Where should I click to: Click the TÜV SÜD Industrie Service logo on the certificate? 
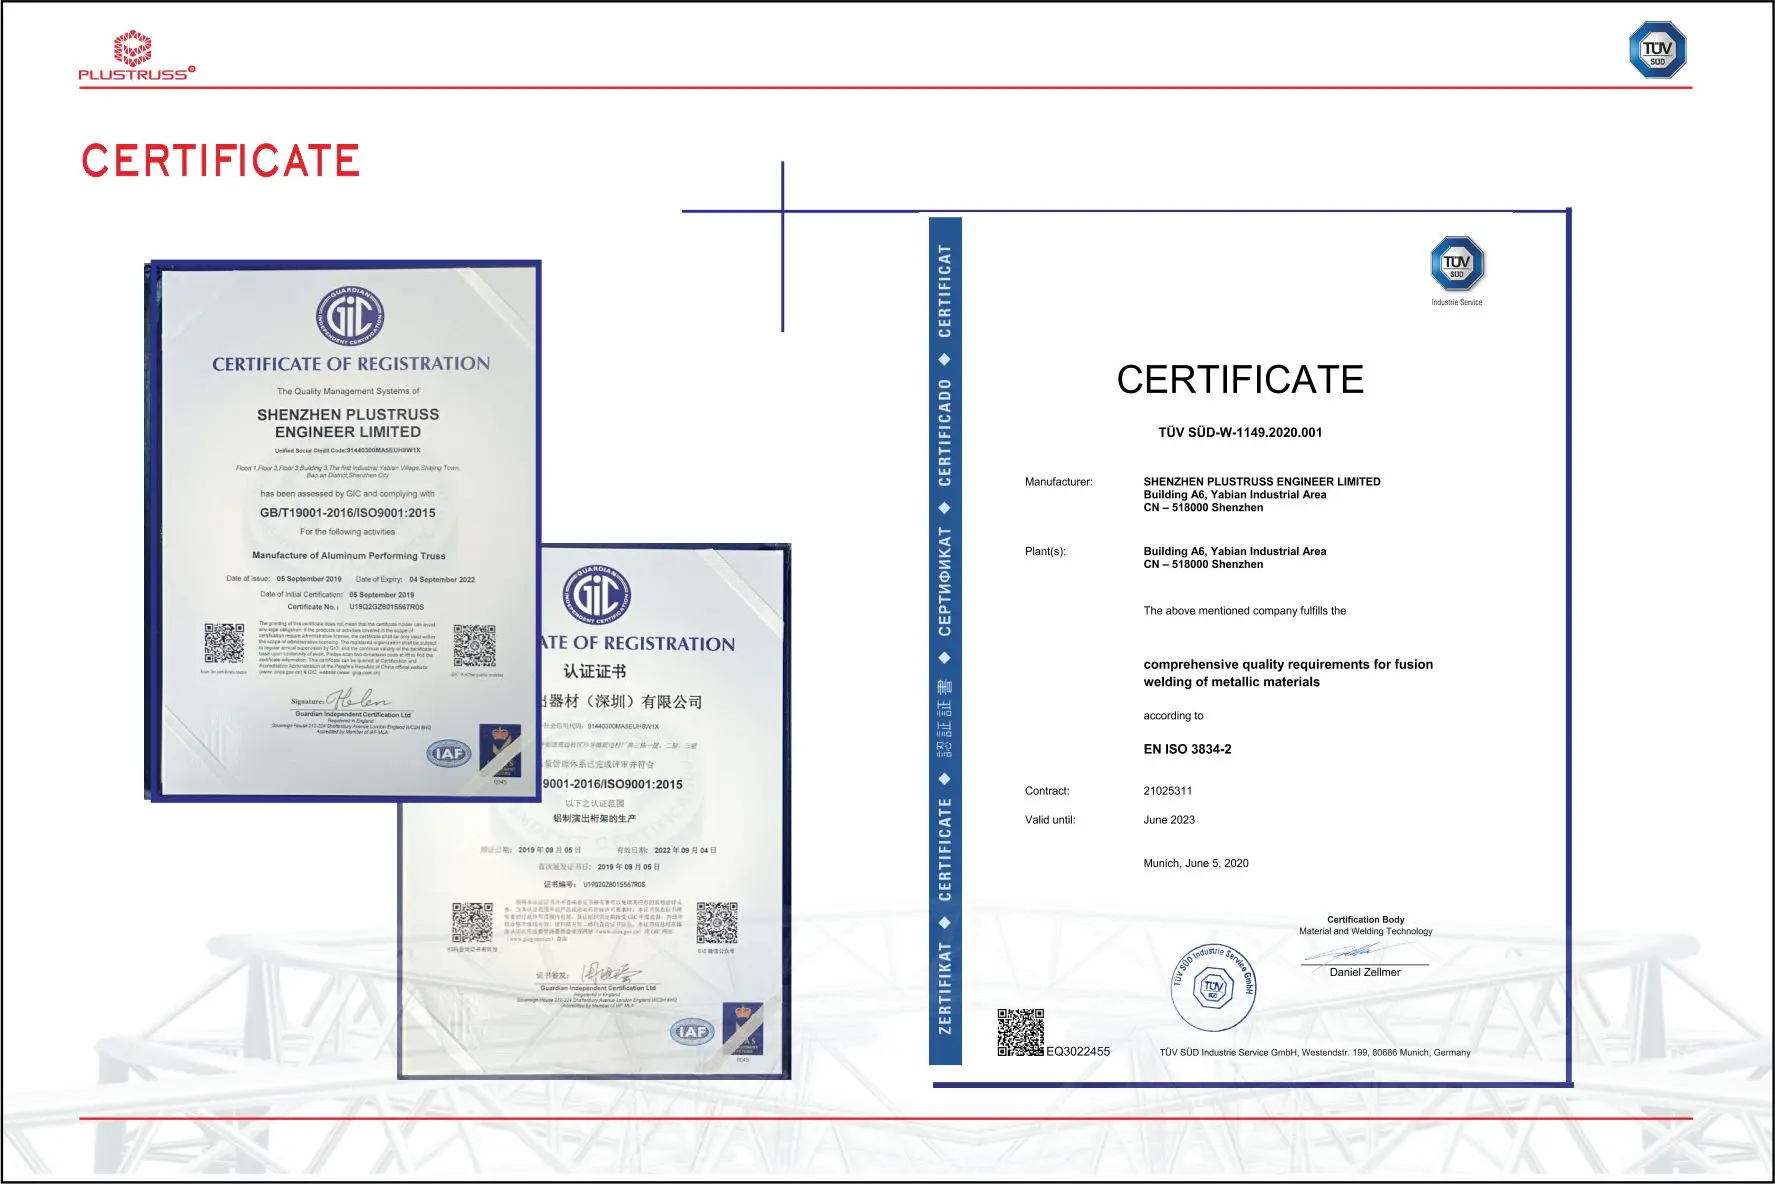(x=1457, y=271)
